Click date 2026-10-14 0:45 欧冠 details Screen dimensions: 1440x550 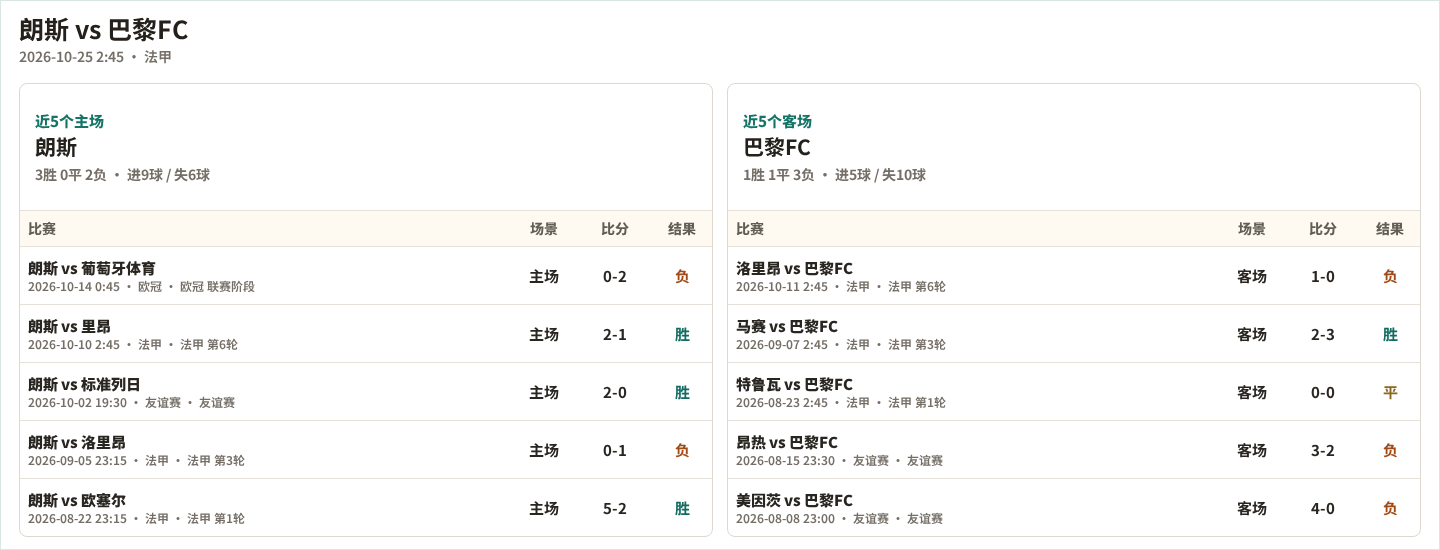[141, 287]
